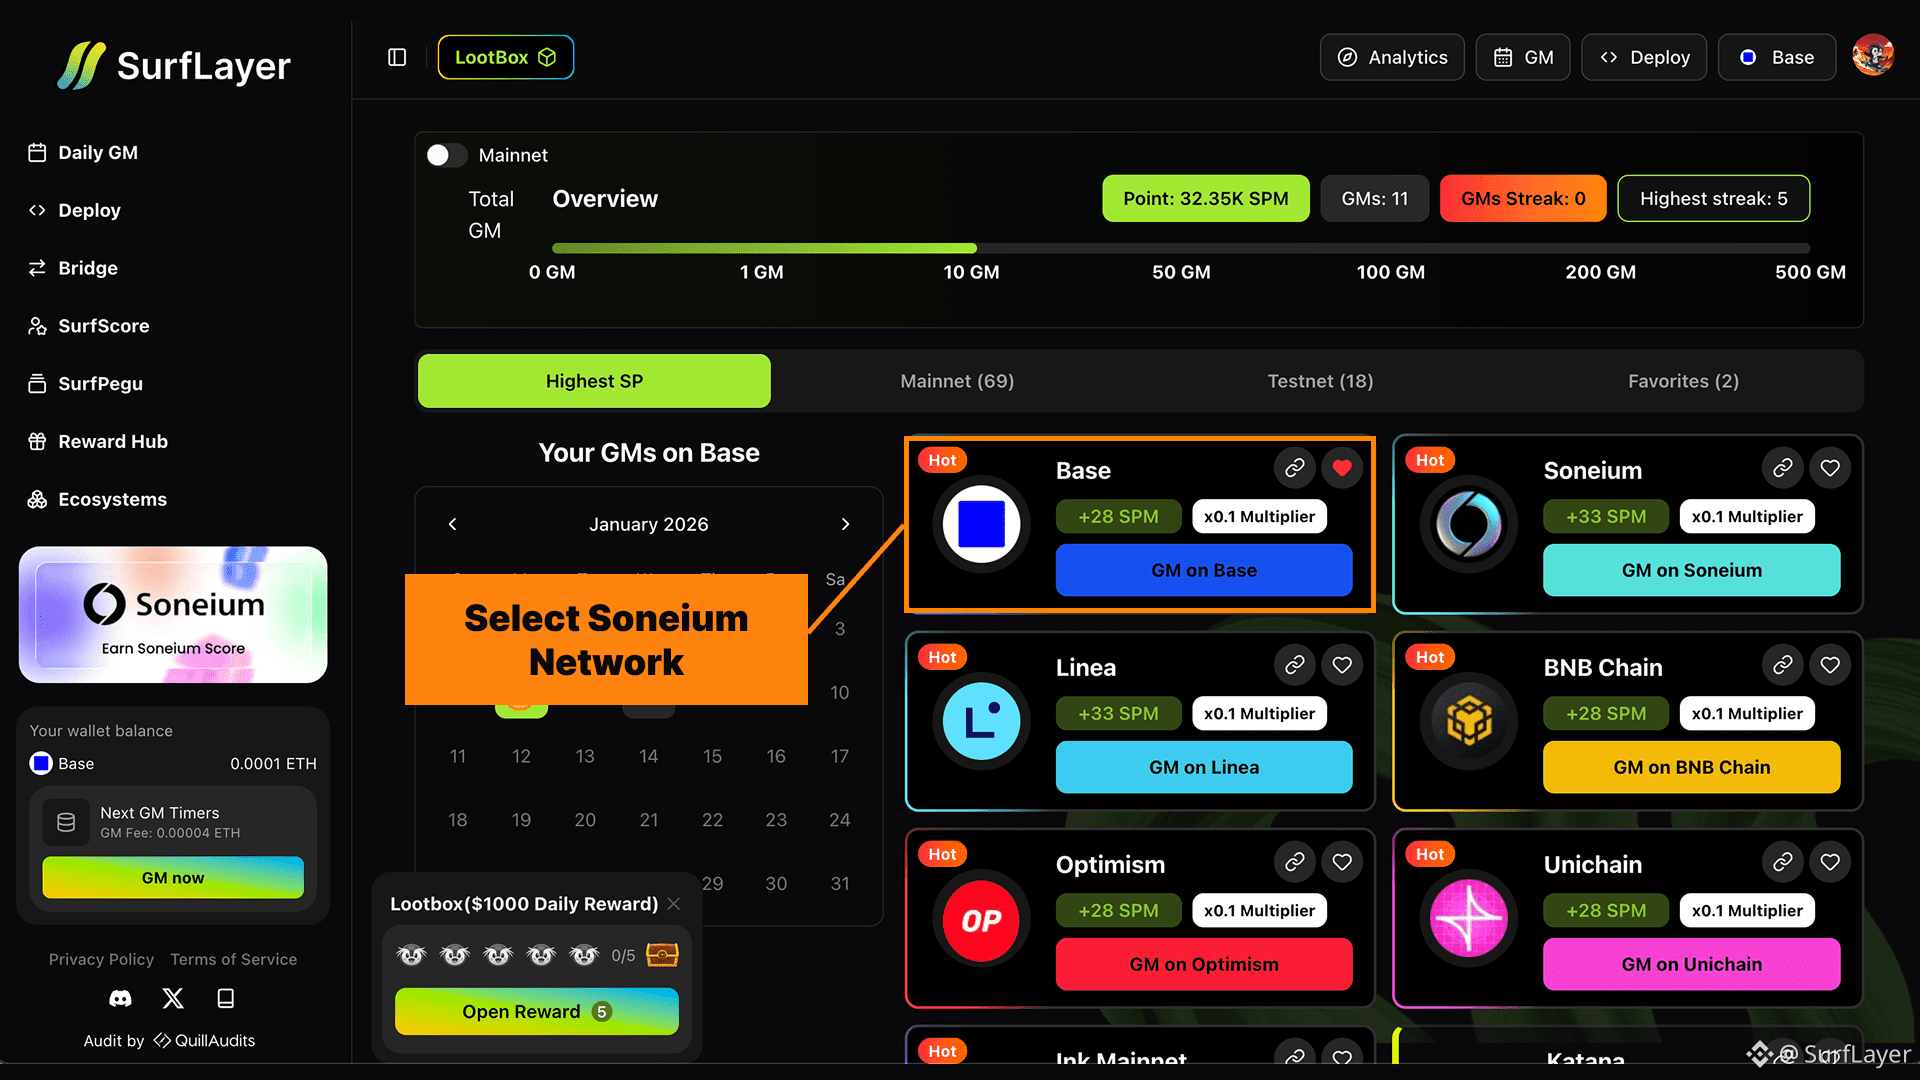Click GM on Soneium button
1920x1080 pixels.
pos(1691,570)
